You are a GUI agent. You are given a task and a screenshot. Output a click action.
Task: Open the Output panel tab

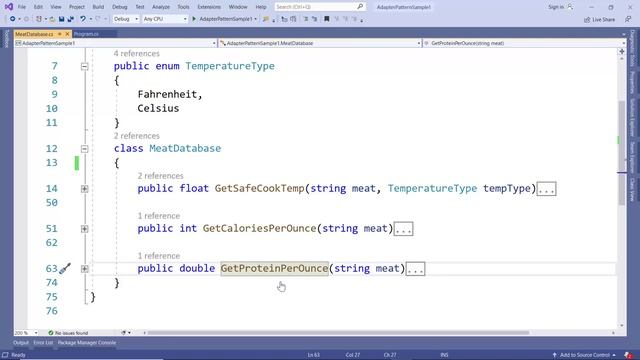click(21, 343)
